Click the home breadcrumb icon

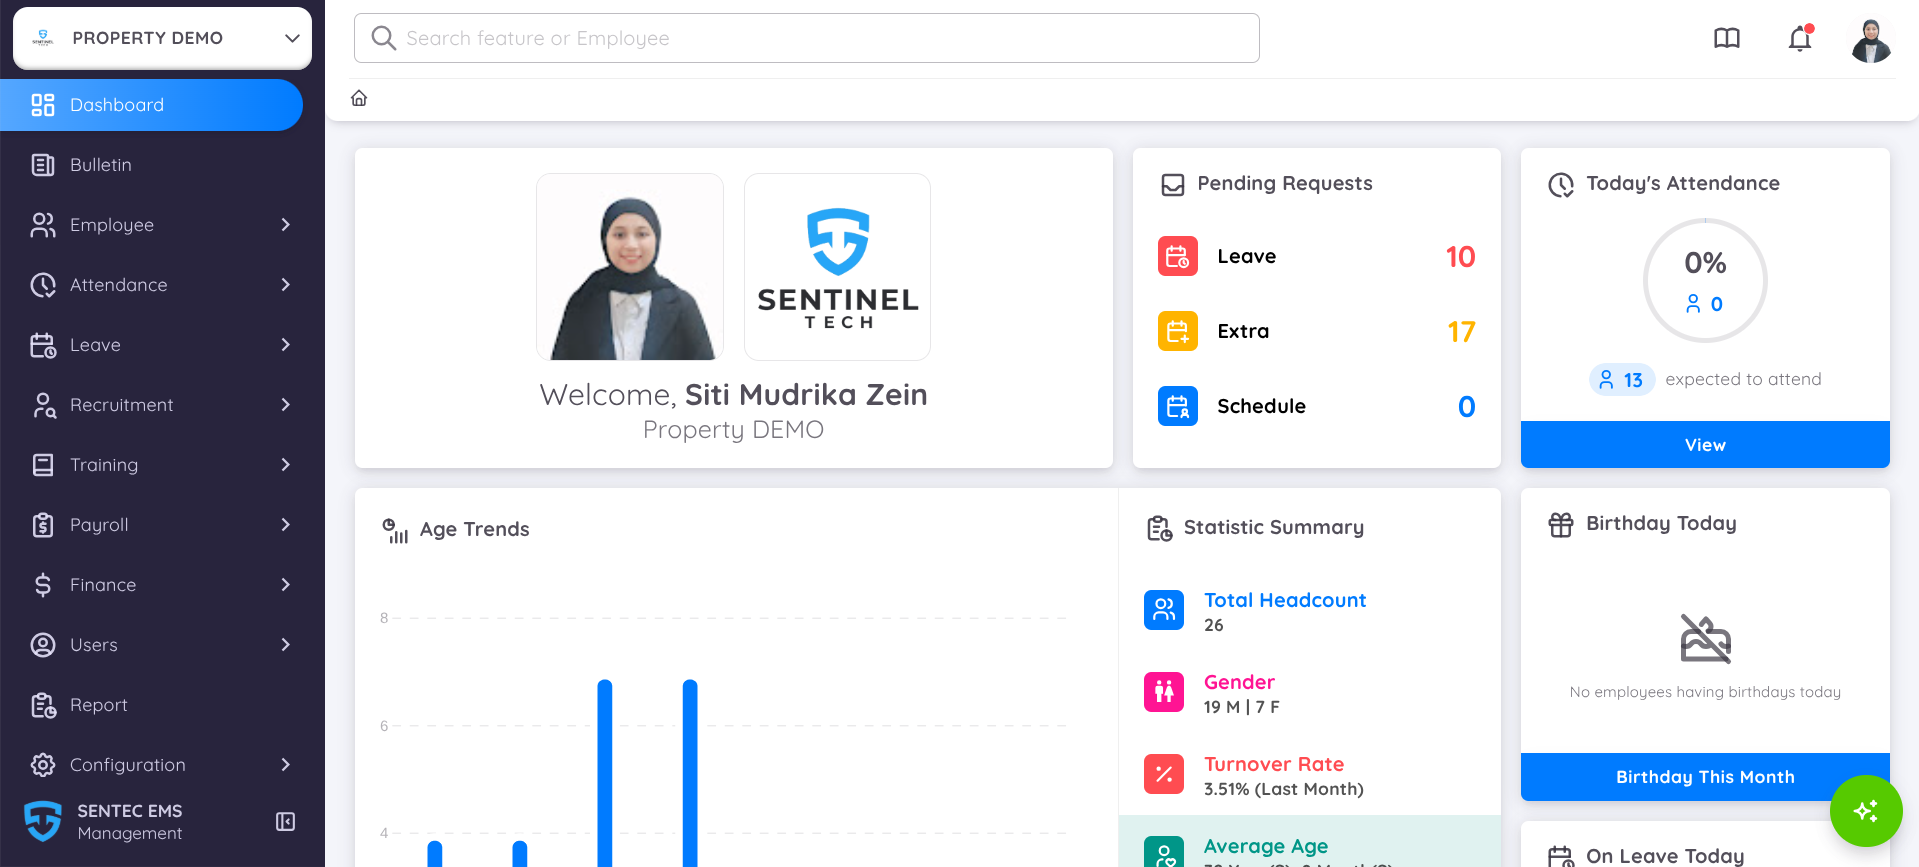tap(359, 98)
